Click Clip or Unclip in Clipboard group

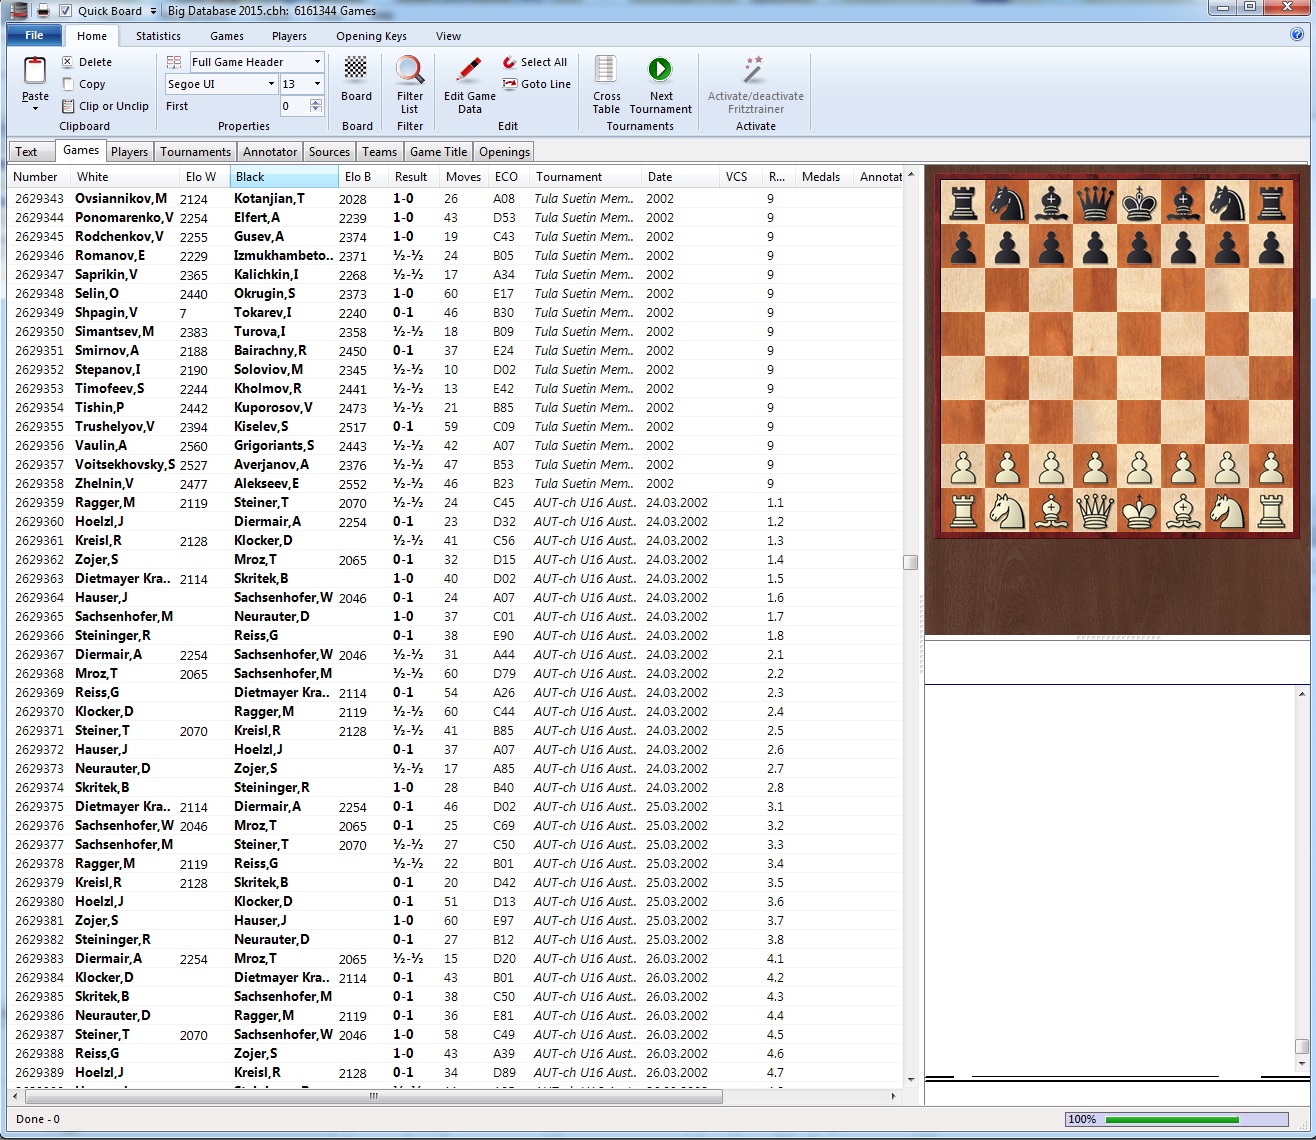point(106,106)
